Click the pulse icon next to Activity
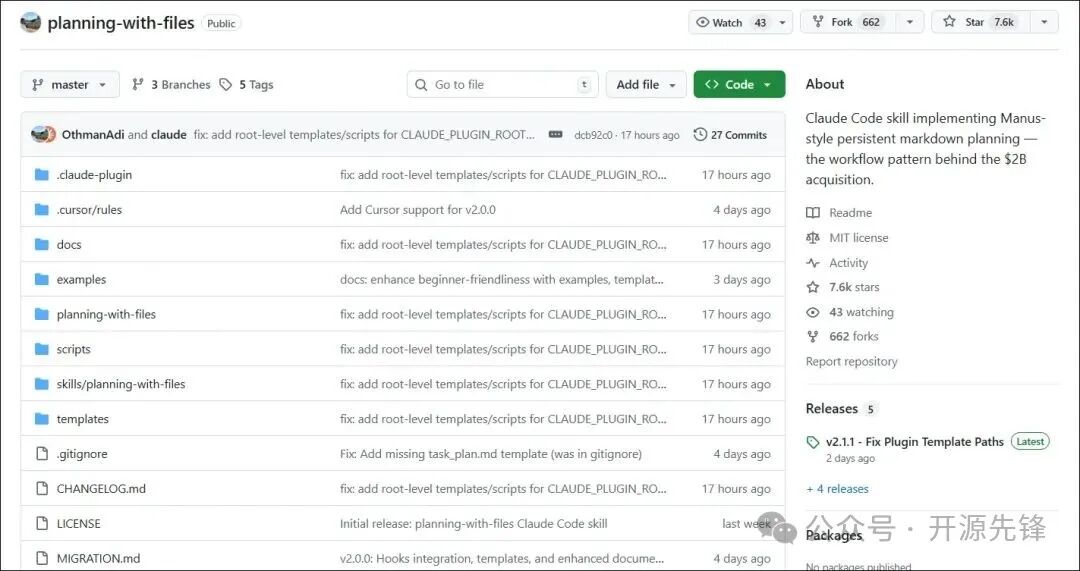 (813, 263)
